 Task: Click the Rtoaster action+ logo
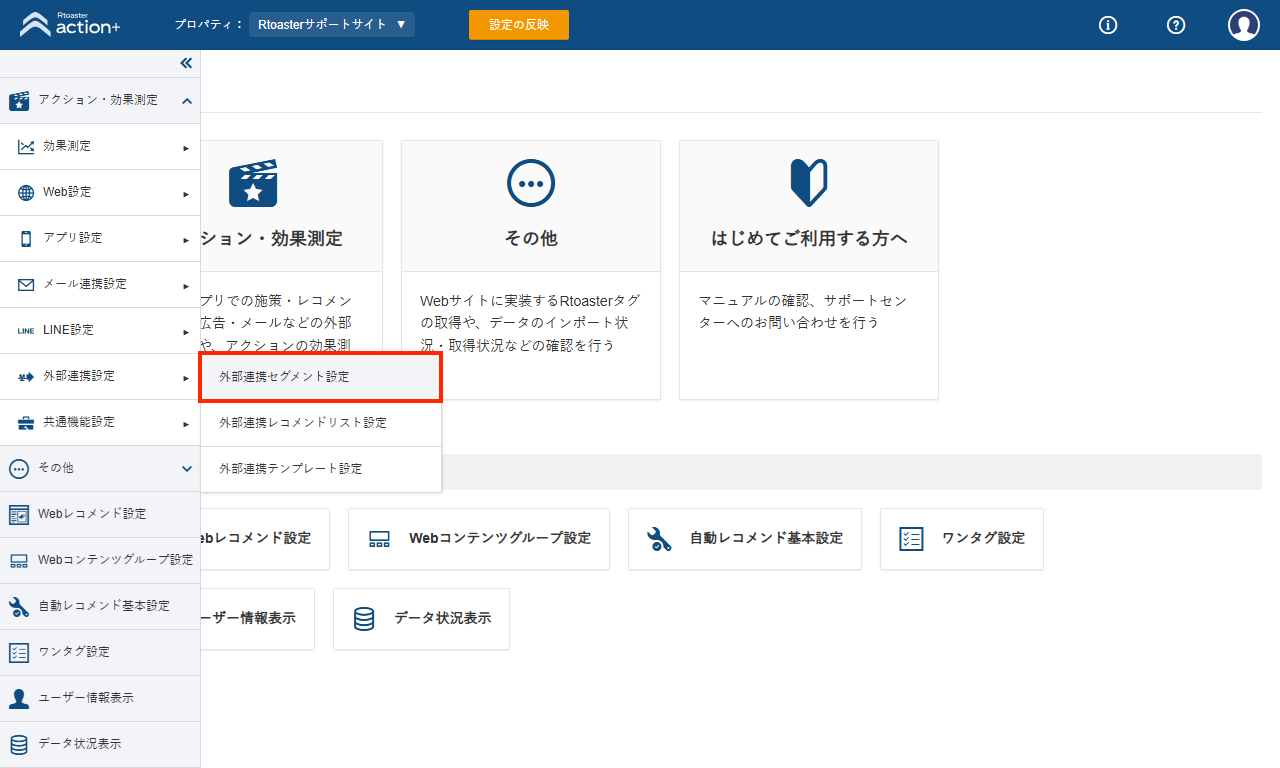(x=70, y=24)
